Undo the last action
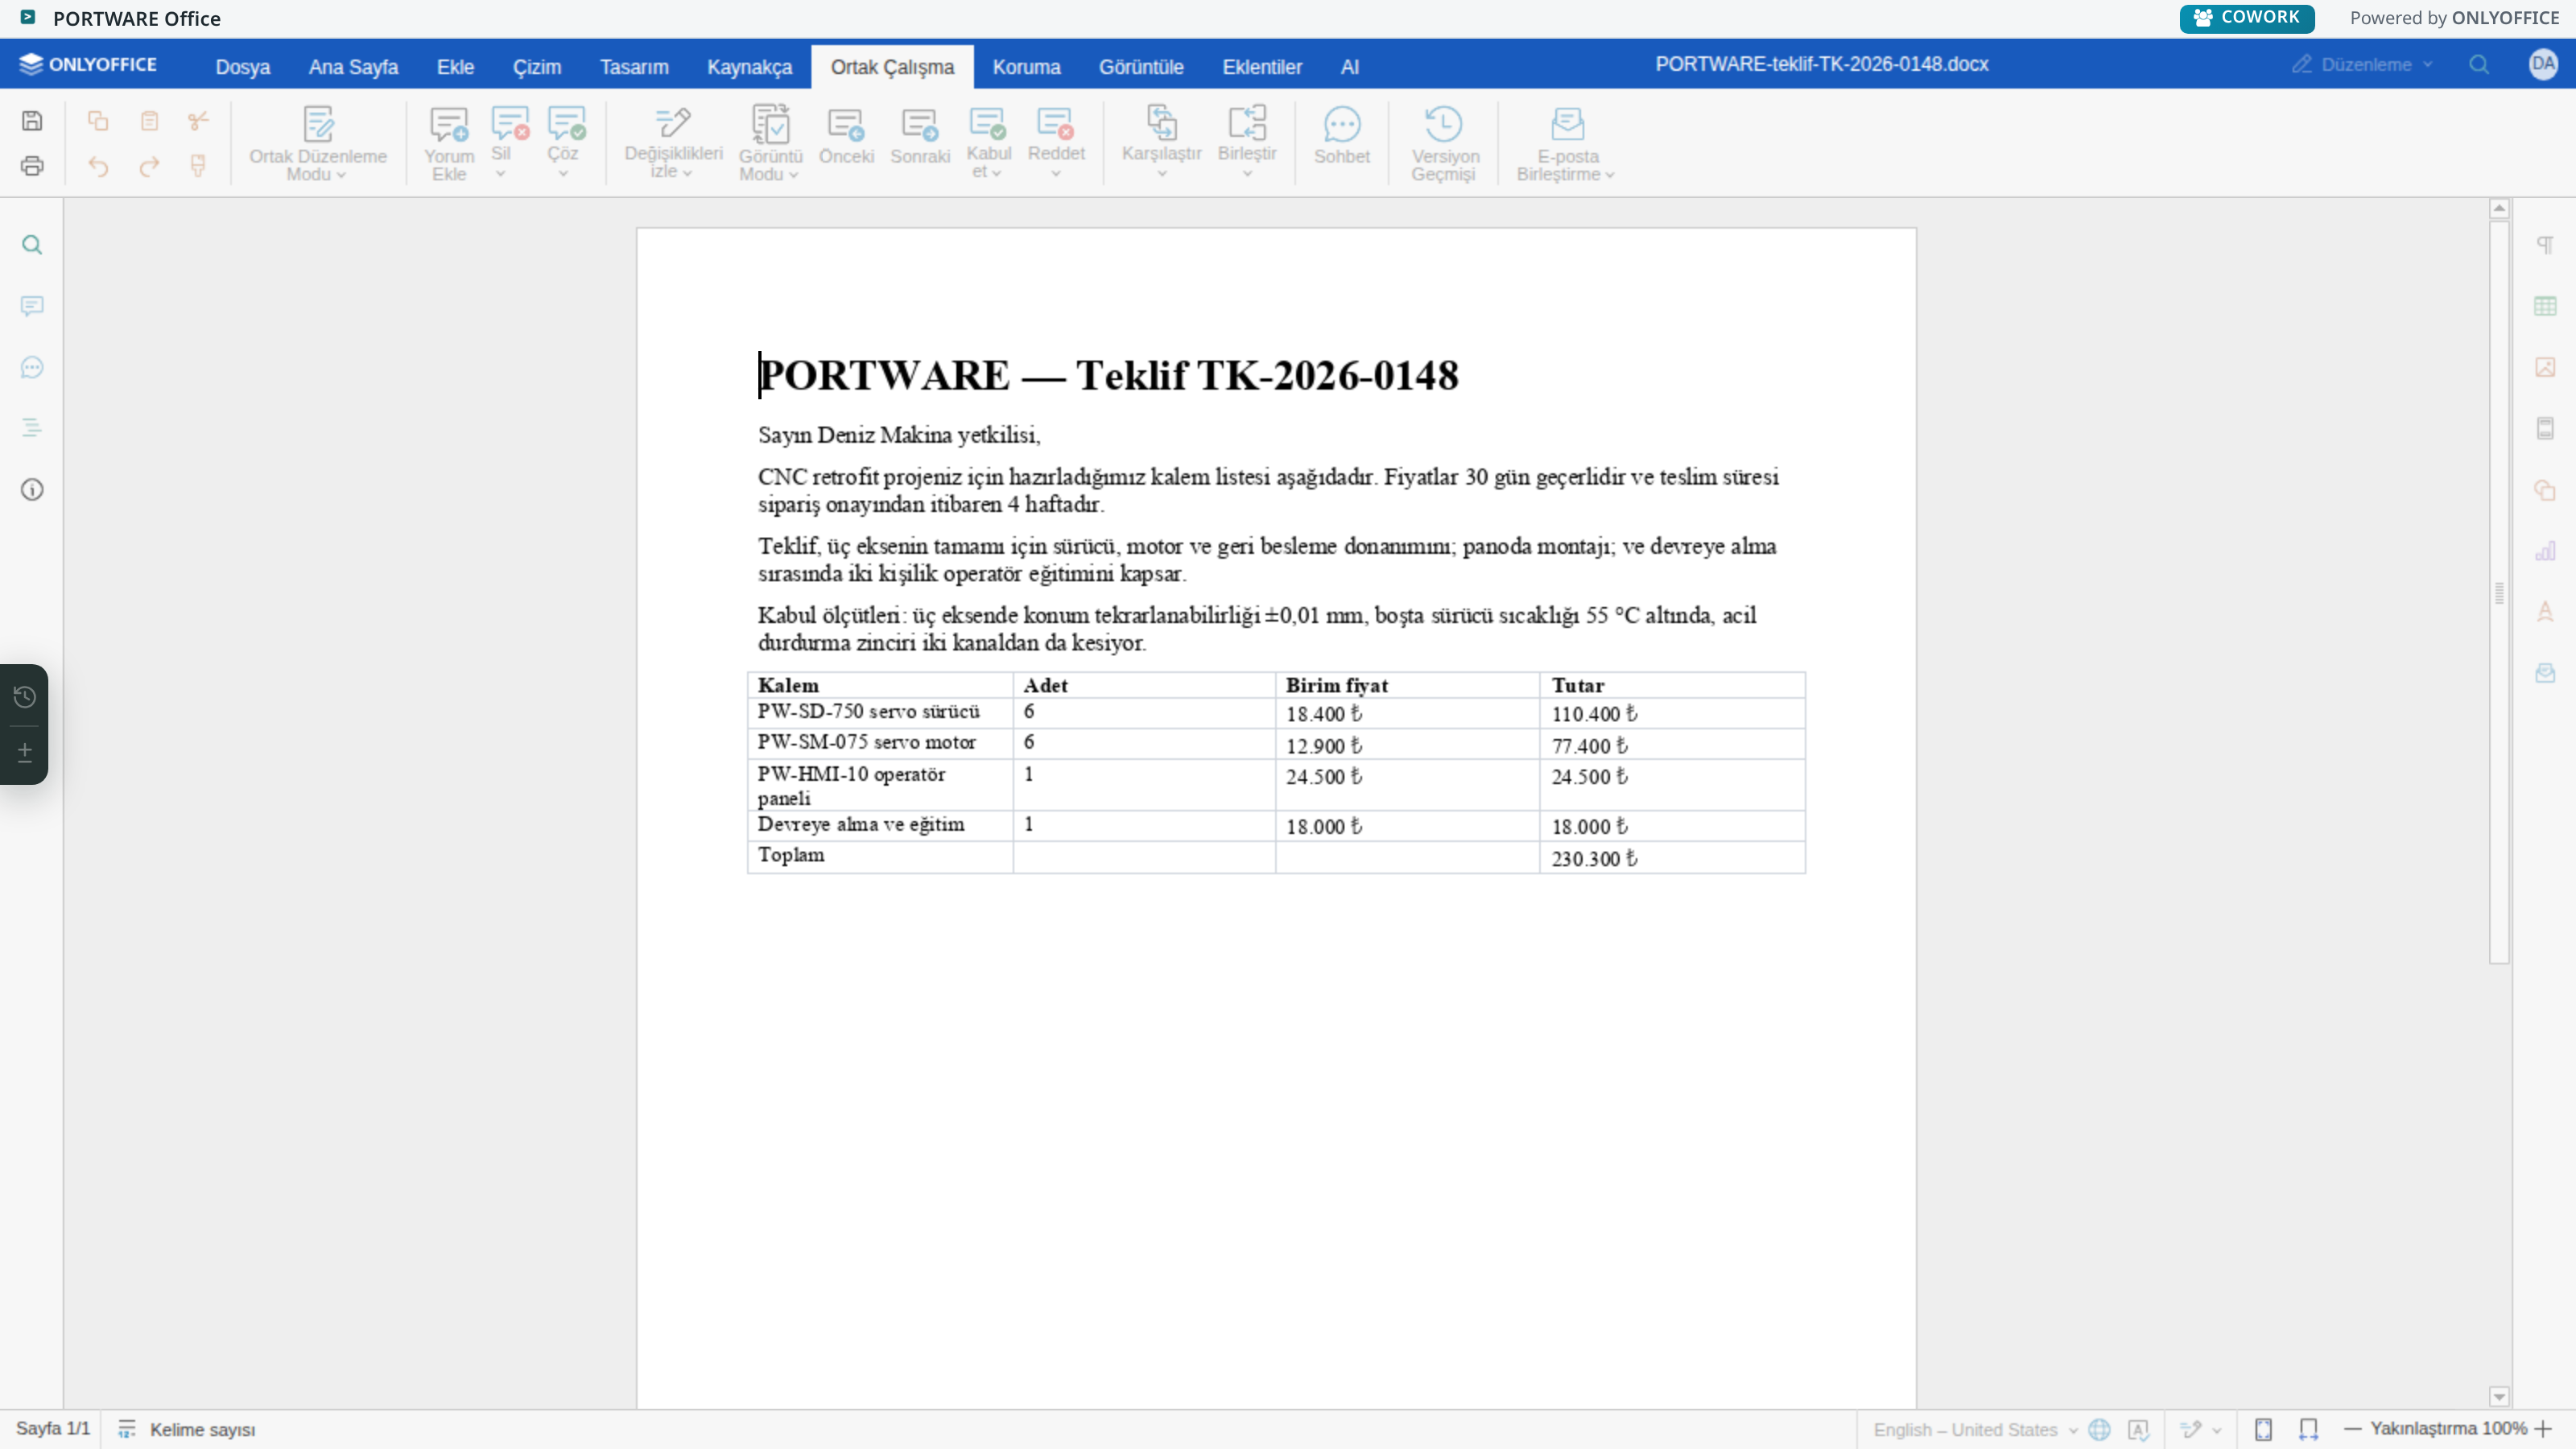 pos(98,166)
